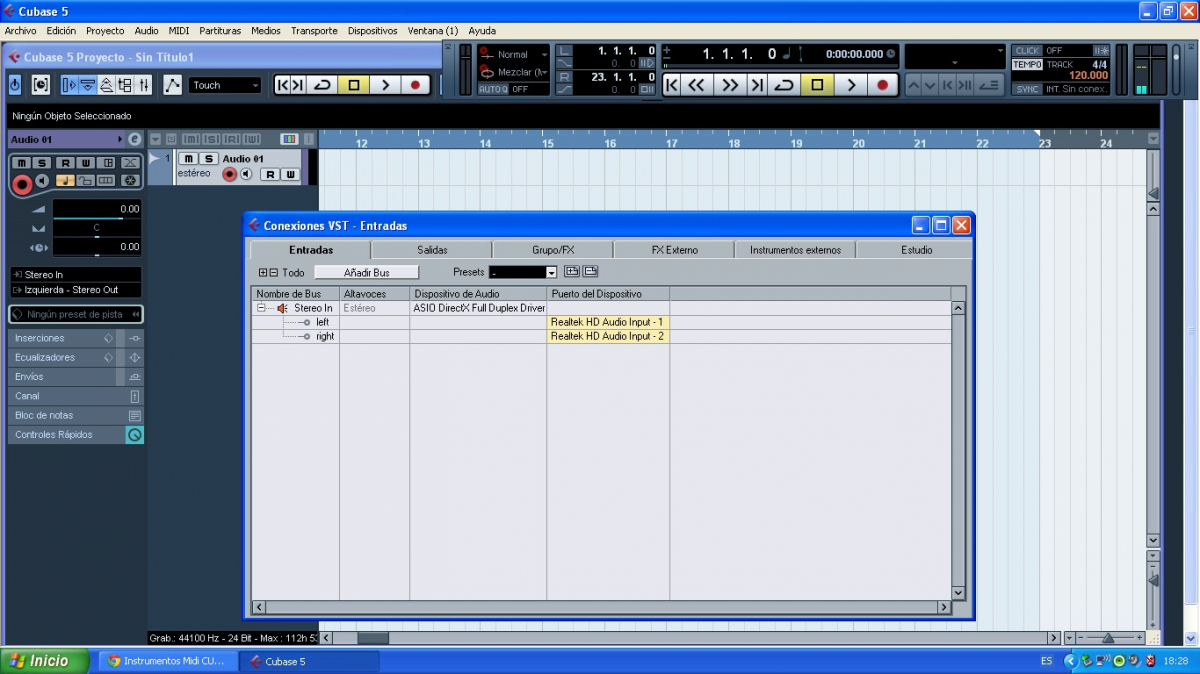Open the Normal record mode dropdown

(x=514, y=54)
